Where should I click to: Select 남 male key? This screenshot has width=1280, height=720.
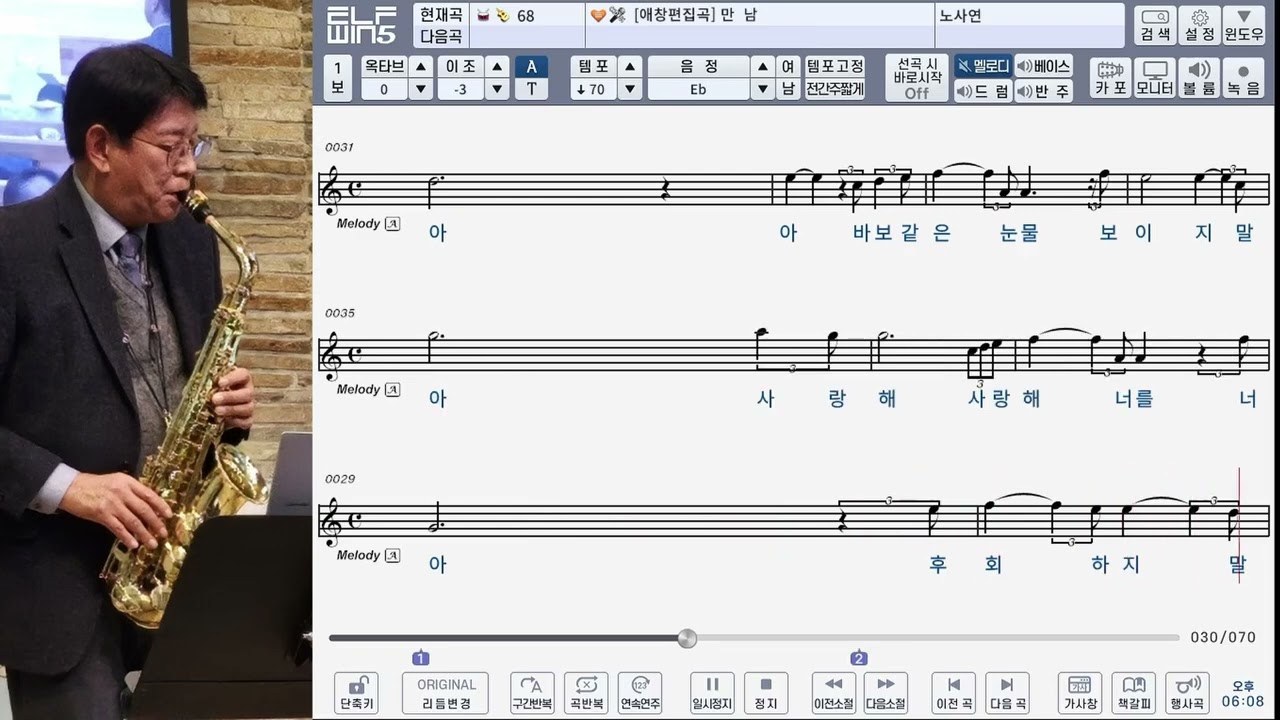click(788, 89)
